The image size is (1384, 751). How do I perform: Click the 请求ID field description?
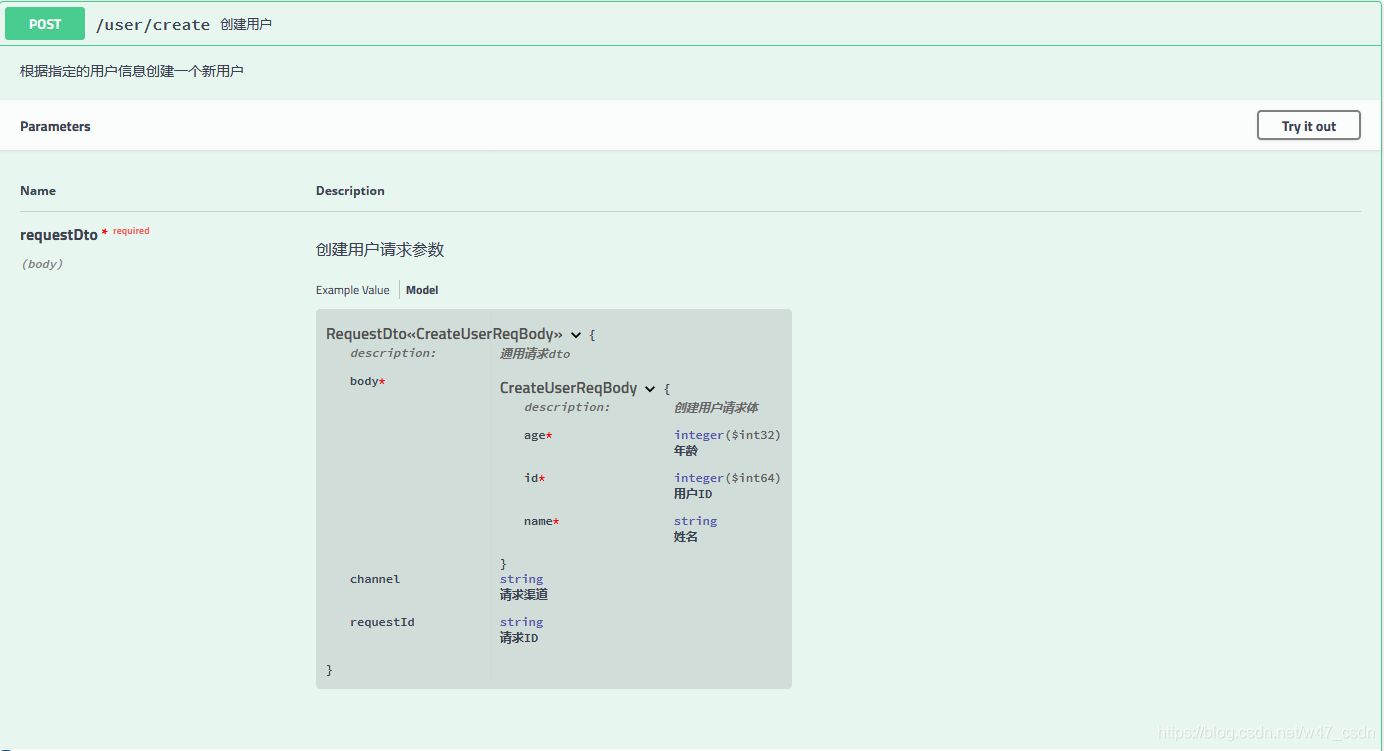tap(519, 638)
